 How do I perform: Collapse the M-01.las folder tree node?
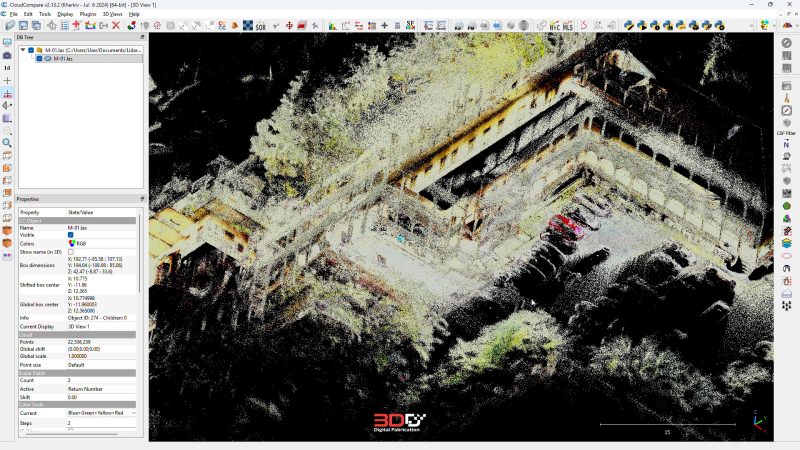pyautogui.click(x=23, y=49)
